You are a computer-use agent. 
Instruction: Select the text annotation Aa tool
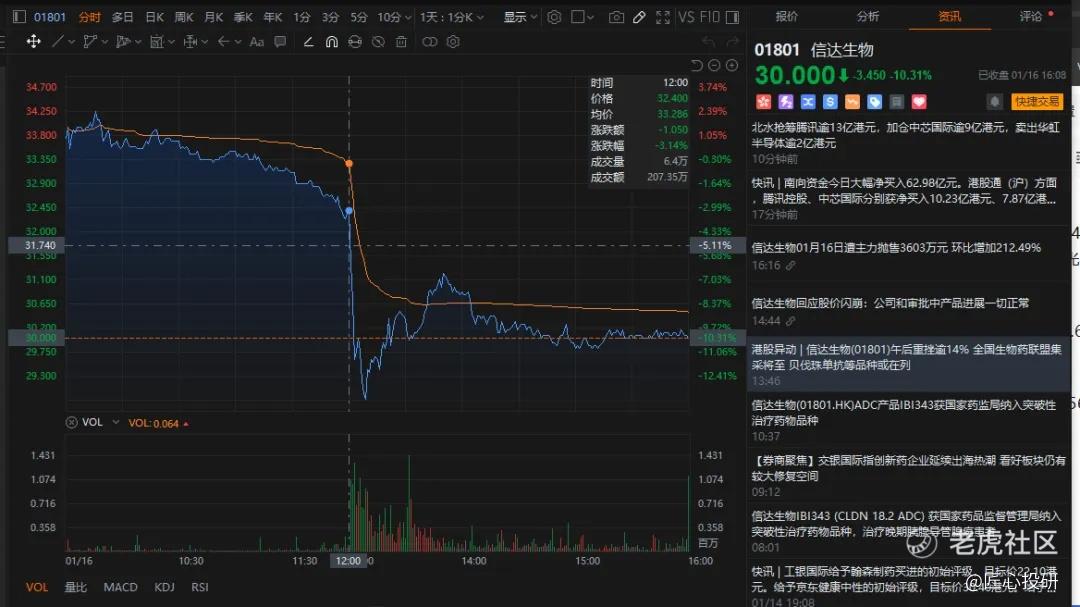coord(257,42)
